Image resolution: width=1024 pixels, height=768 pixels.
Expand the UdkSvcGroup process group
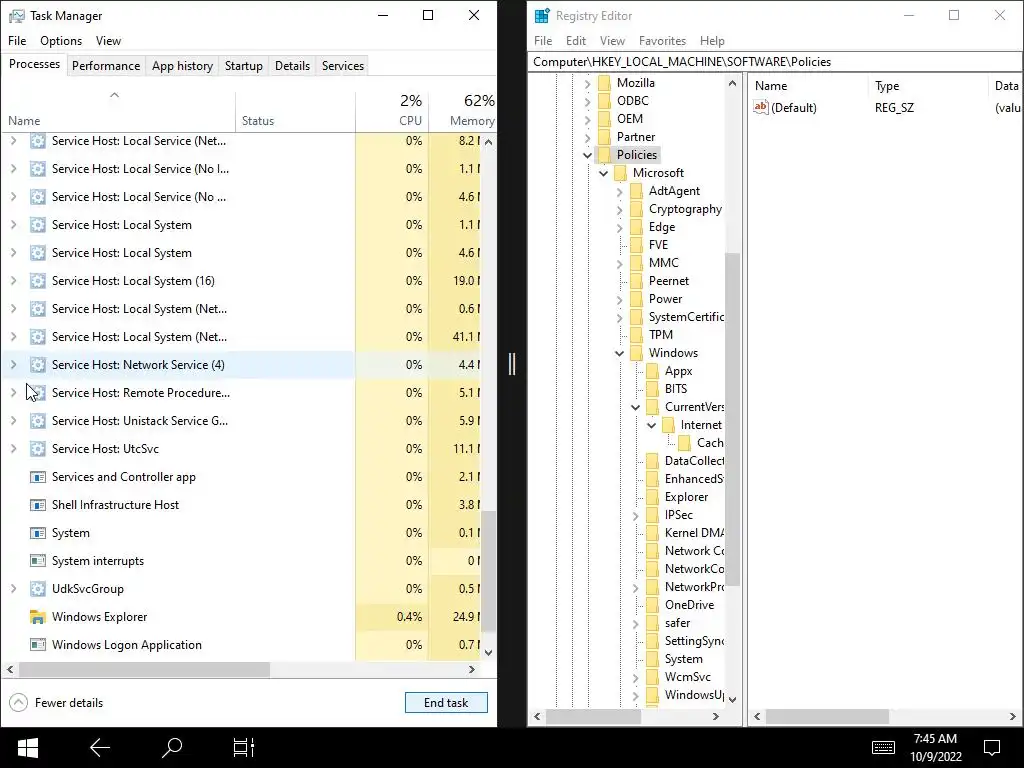pyautogui.click(x=13, y=588)
